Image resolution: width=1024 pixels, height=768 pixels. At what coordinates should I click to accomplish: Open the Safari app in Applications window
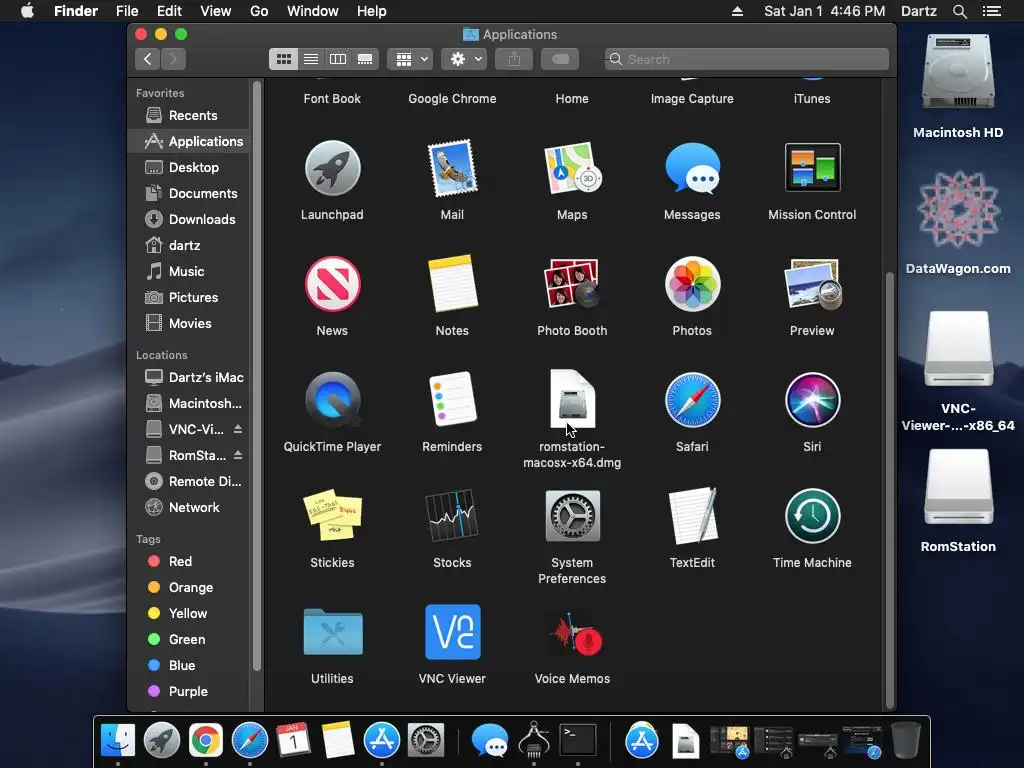click(692, 400)
